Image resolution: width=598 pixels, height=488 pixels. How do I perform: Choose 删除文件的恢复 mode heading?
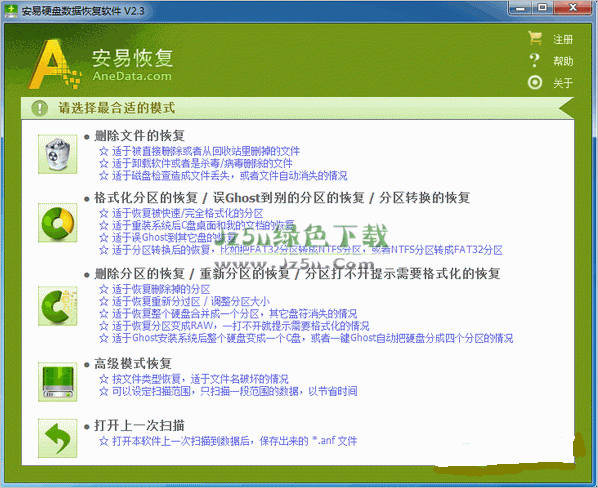click(x=139, y=136)
